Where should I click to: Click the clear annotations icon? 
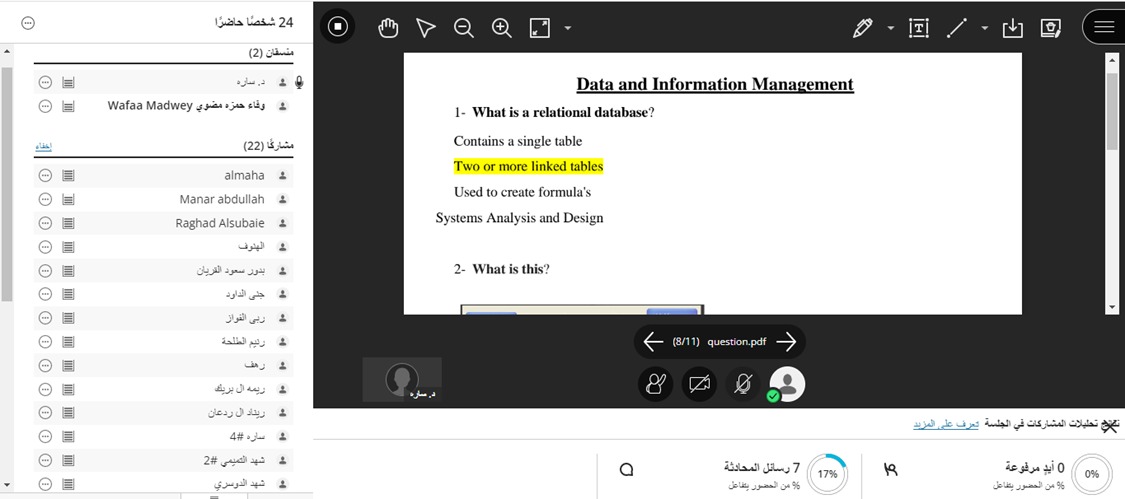pyautogui.click(x=1050, y=28)
